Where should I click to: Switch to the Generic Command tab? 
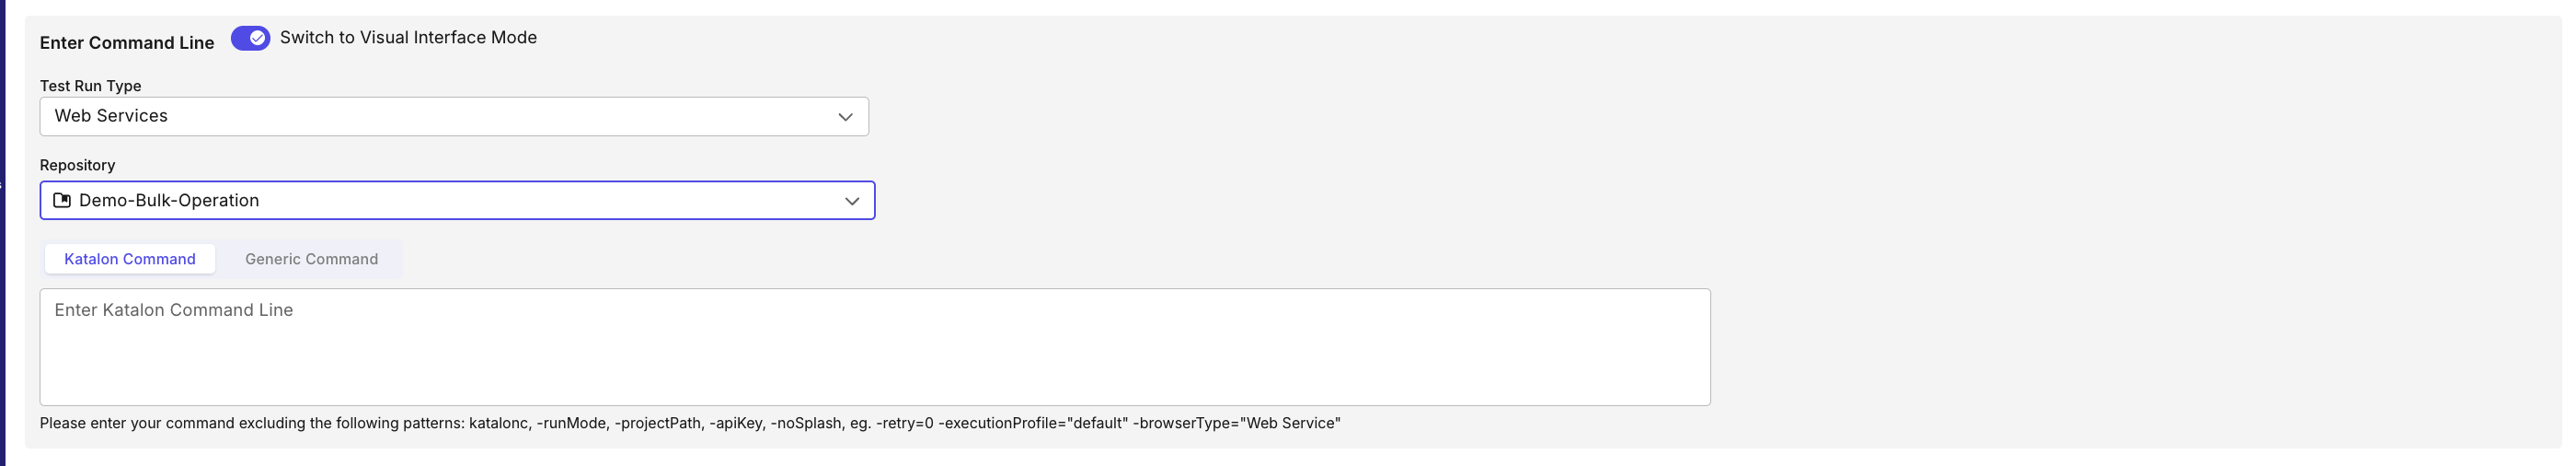tap(311, 259)
